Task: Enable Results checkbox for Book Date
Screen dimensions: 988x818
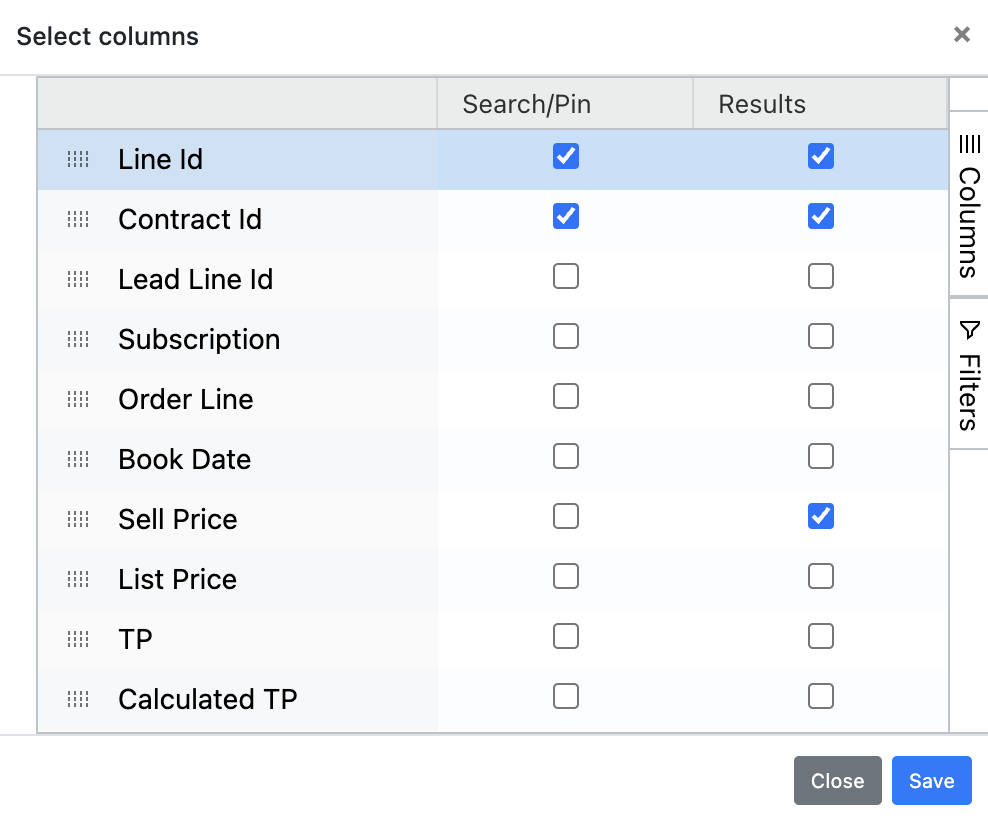Action: (821, 456)
